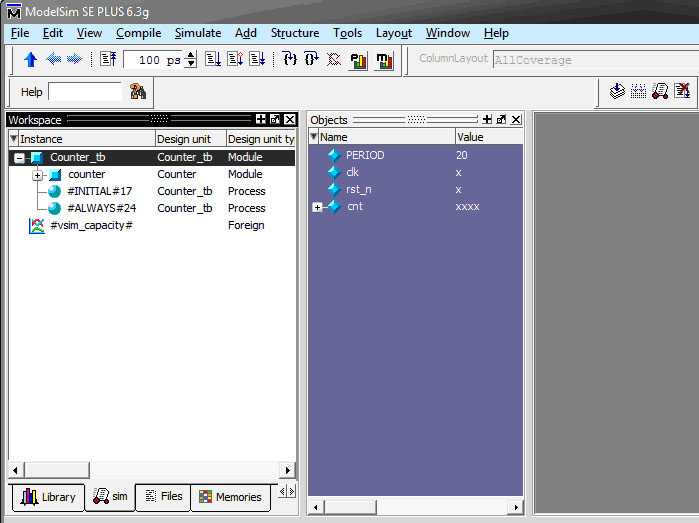The width and height of the screenshot is (699, 523).
Task: Undock the Workspace pane
Action: (x=275, y=119)
